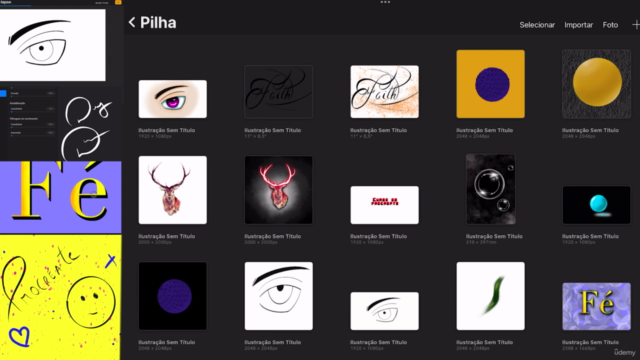Open the small wide eye sketch artwork

pyautogui.click(x=384, y=311)
